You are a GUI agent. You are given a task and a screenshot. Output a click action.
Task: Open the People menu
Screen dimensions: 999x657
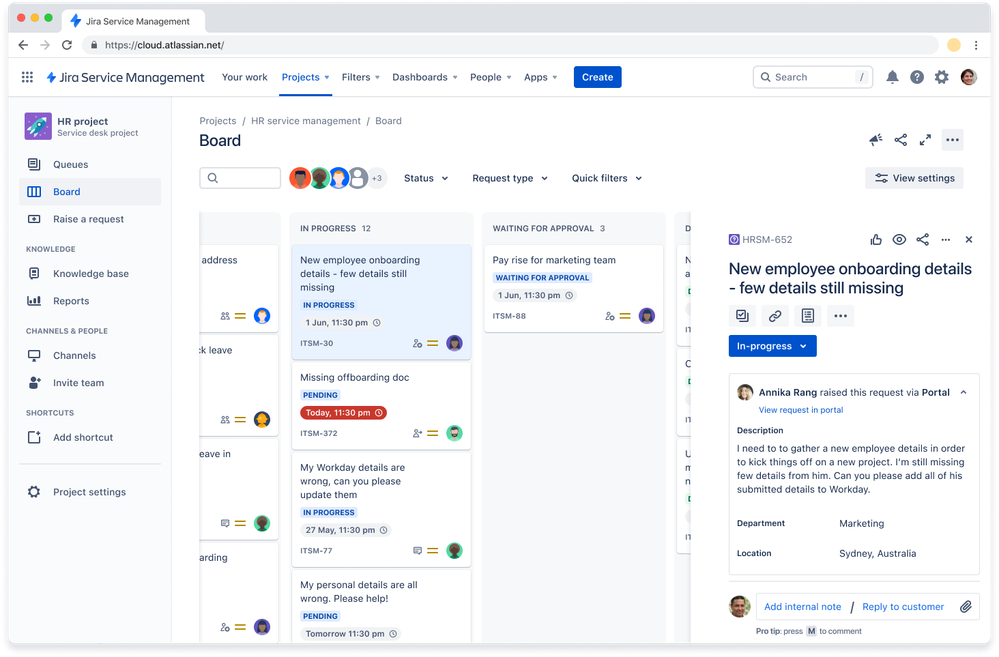(489, 77)
